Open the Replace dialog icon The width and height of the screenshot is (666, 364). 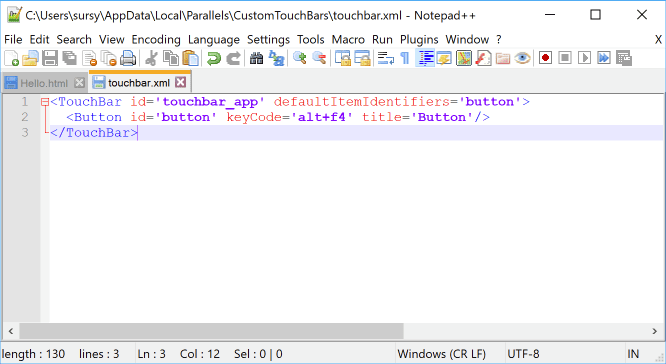(x=277, y=58)
